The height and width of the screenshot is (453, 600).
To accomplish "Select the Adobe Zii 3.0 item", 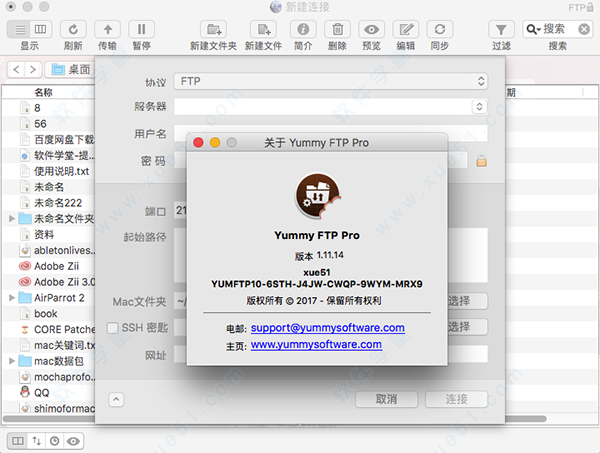I will tap(64, 282).
